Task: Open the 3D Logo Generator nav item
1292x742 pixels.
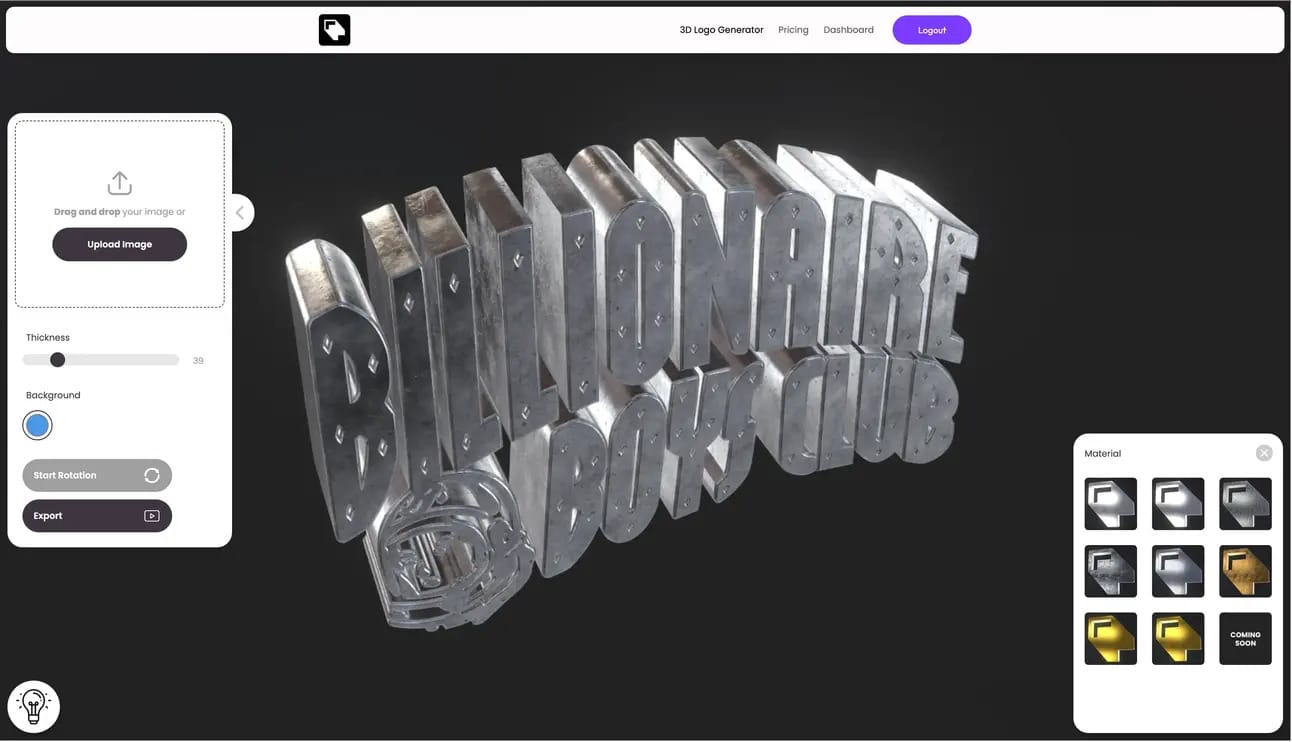Action: tap(721, 30)
